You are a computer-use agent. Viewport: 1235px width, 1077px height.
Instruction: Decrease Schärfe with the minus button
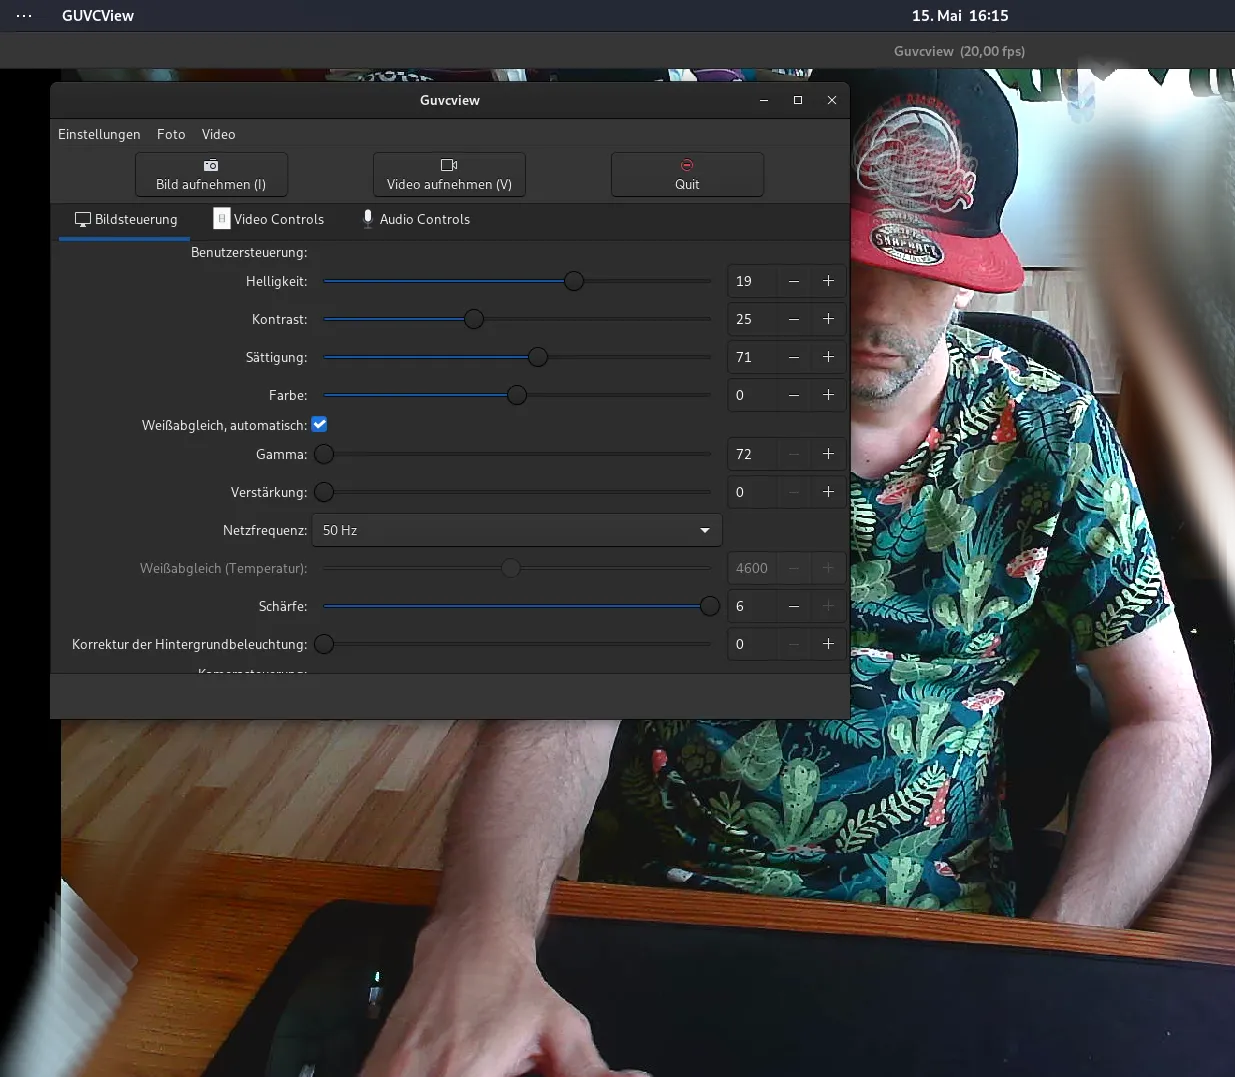[x=794, y=606]
